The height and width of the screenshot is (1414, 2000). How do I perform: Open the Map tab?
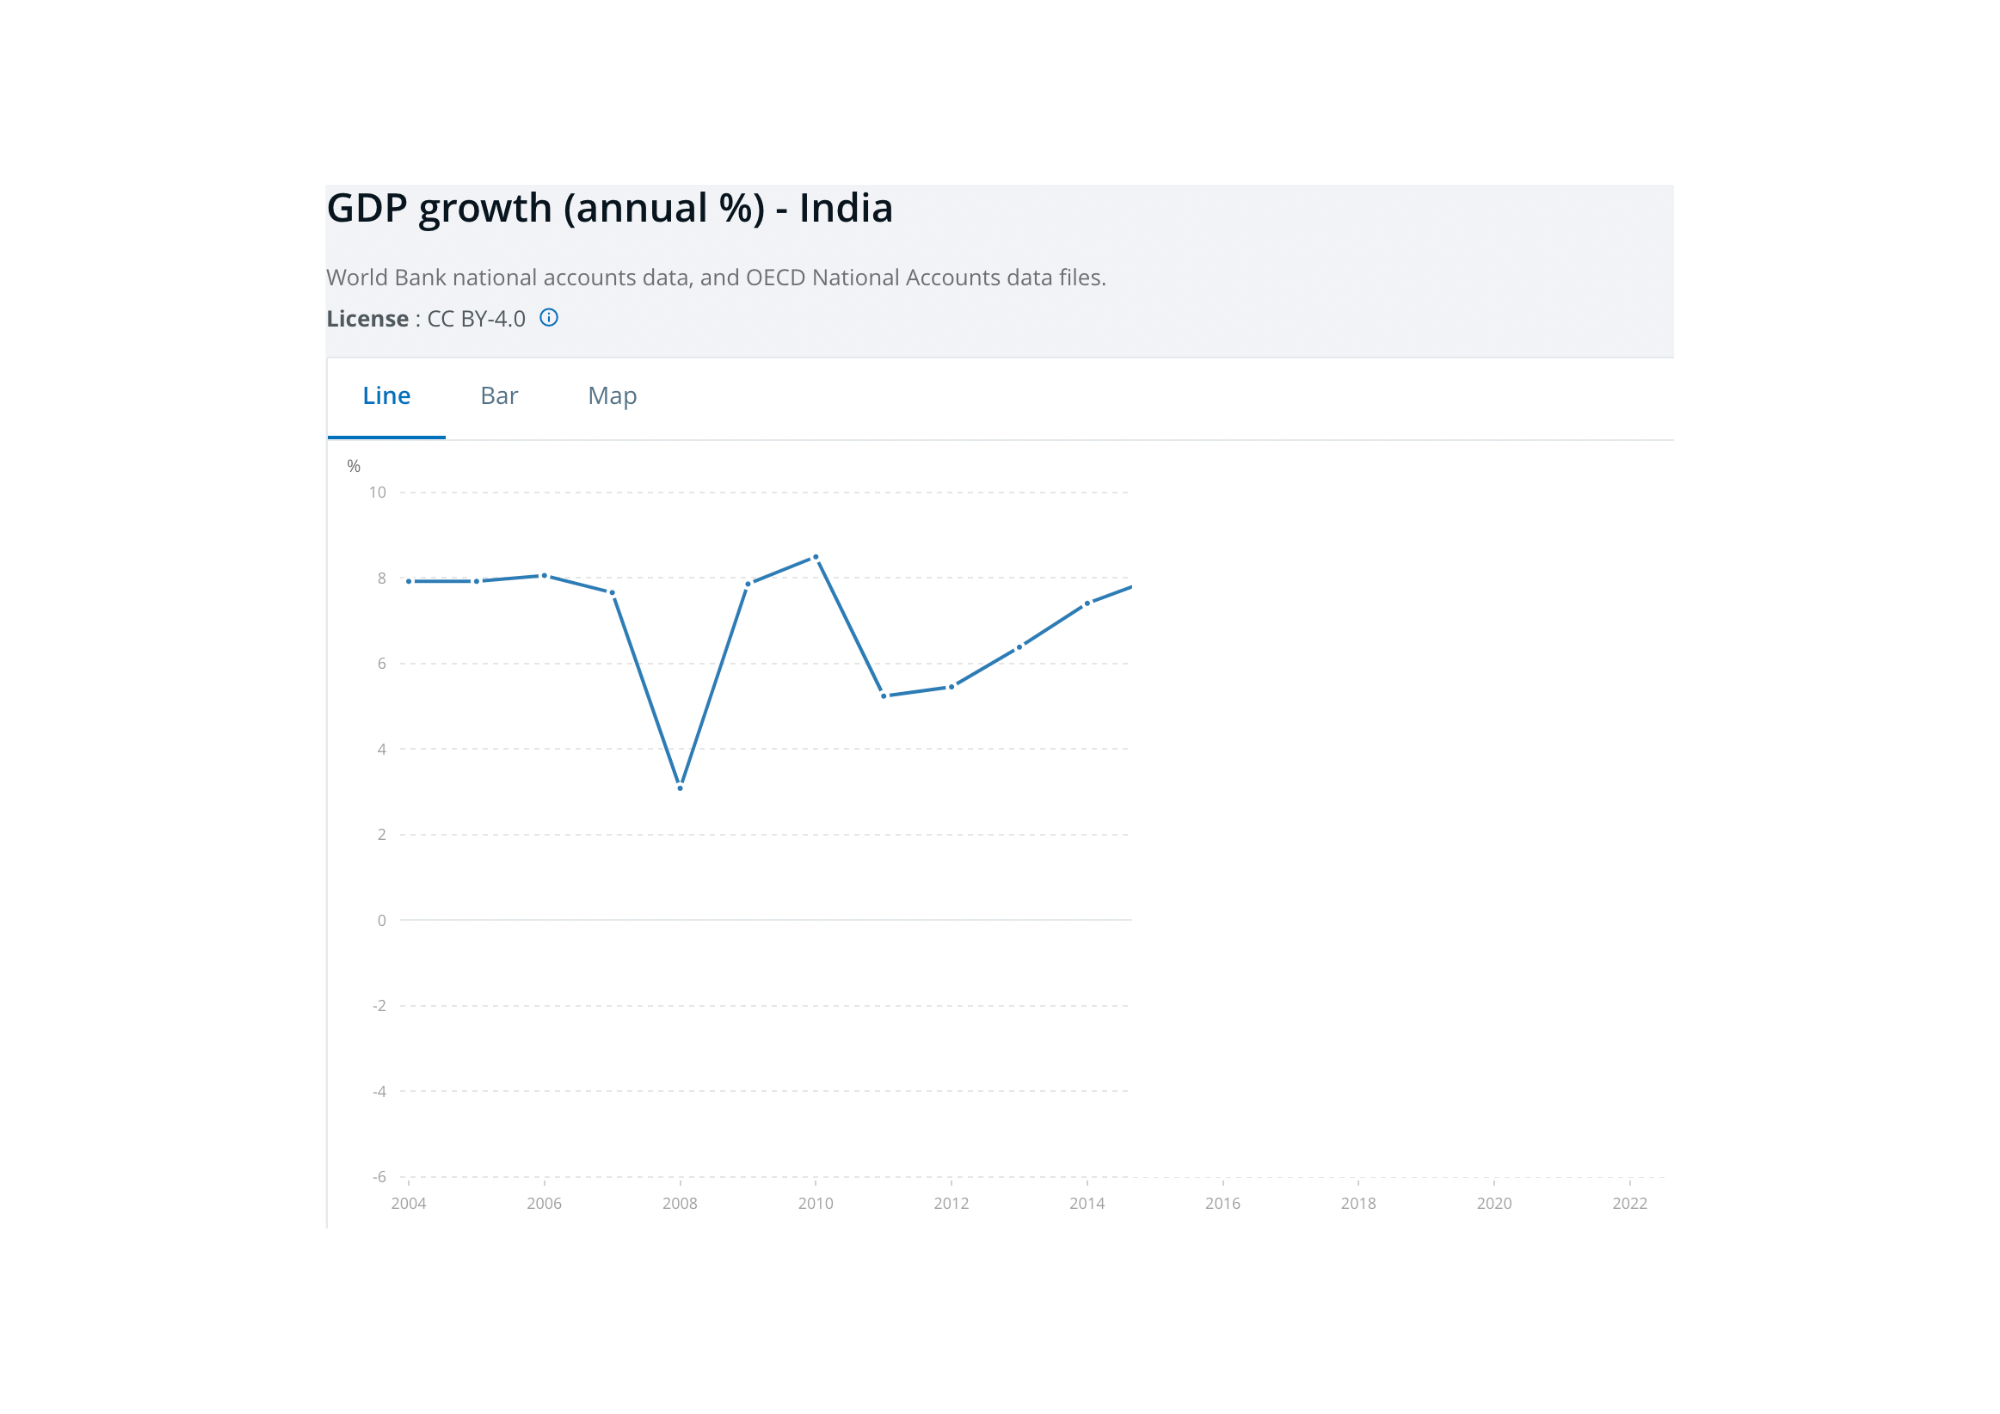pyautogui.click(x=612, y=396)
